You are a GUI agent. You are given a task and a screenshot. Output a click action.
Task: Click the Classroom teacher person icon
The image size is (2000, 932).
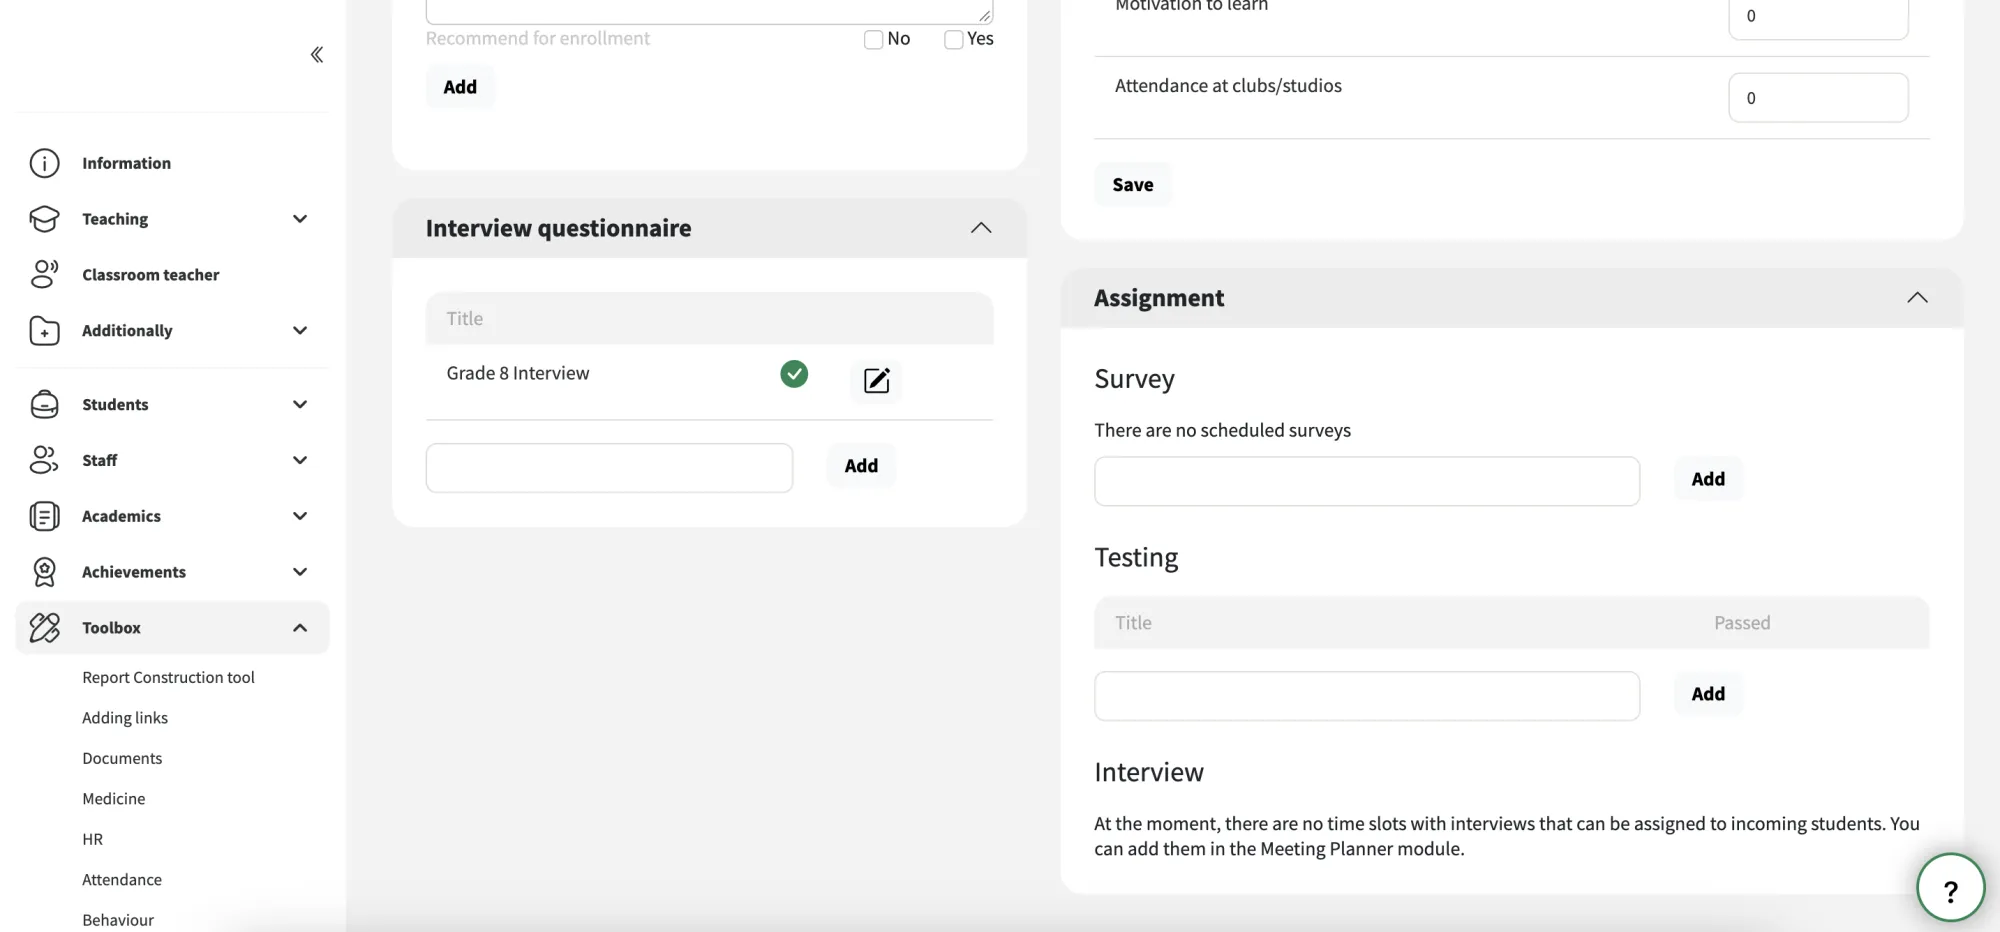coord(44,275)
